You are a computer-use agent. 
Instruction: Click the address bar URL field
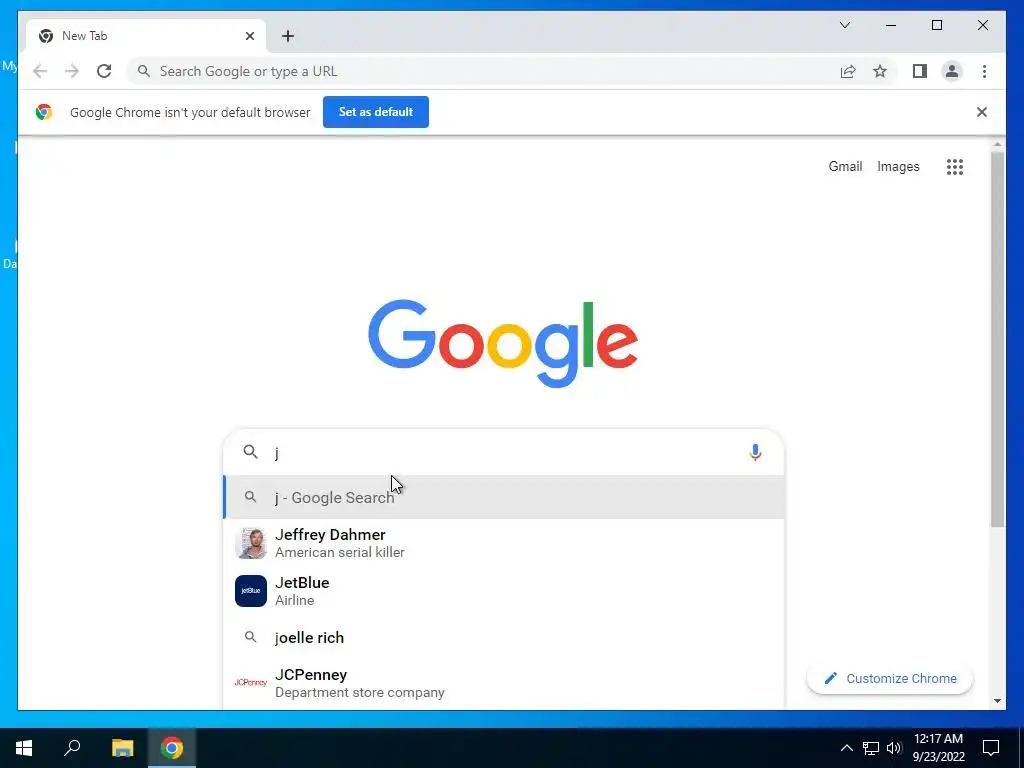tap(484, 71)
